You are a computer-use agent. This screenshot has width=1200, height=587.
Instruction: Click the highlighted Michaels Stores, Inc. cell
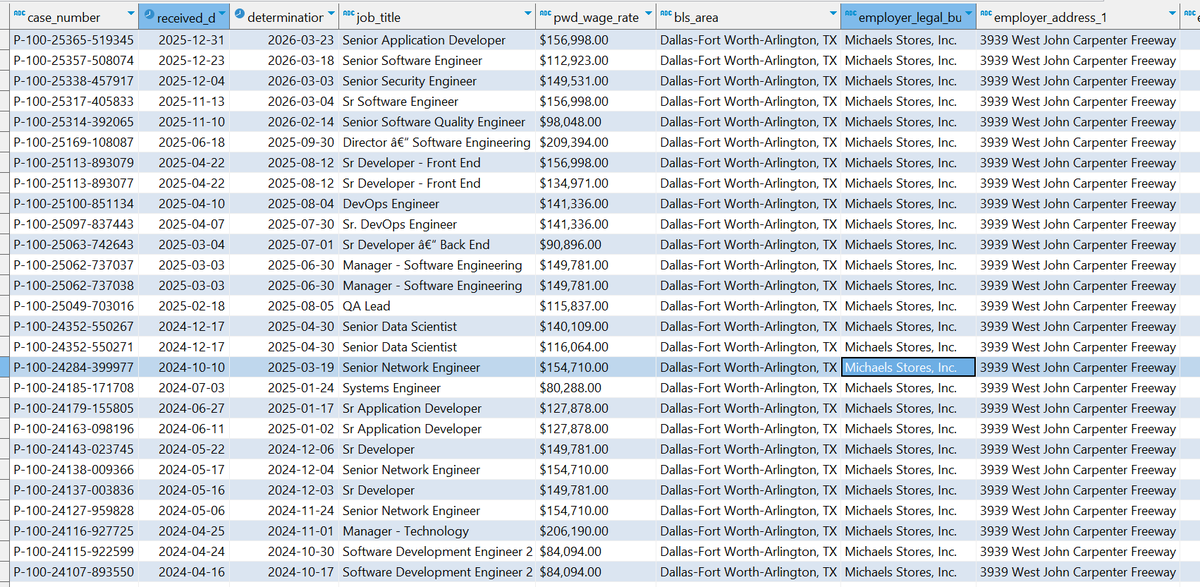point(908,367)
